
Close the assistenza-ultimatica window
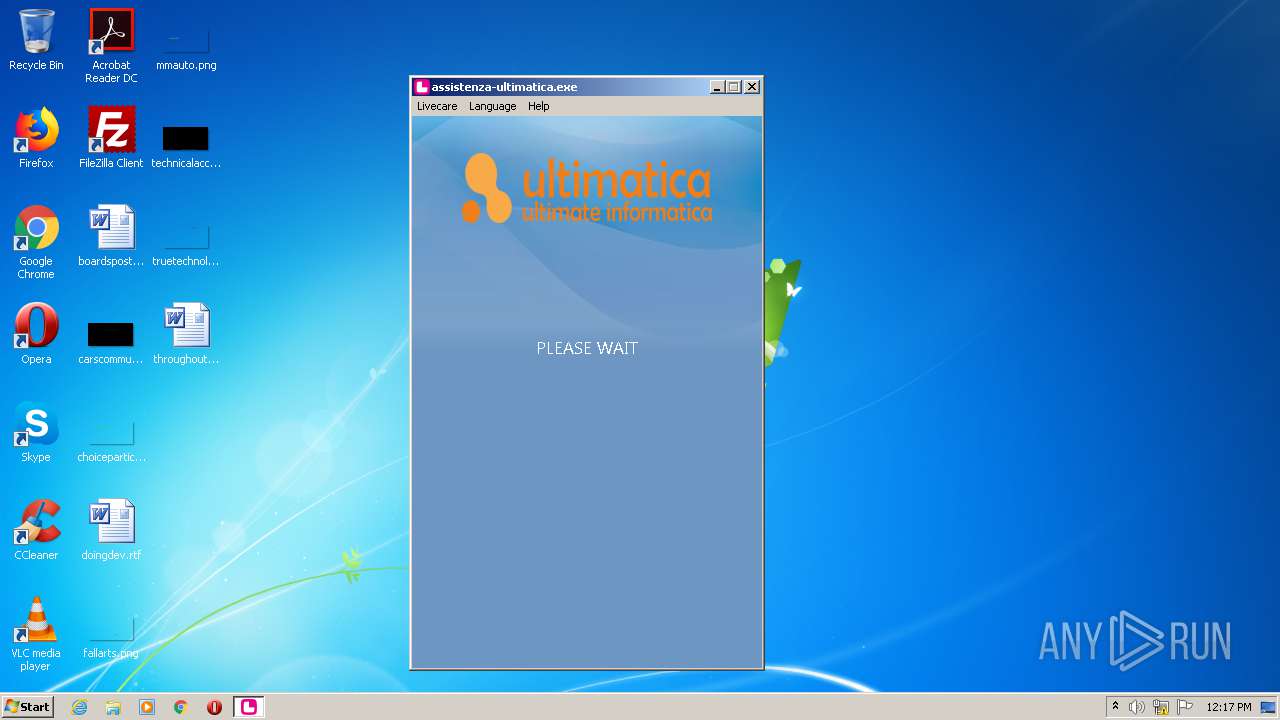tap(752, 87)
